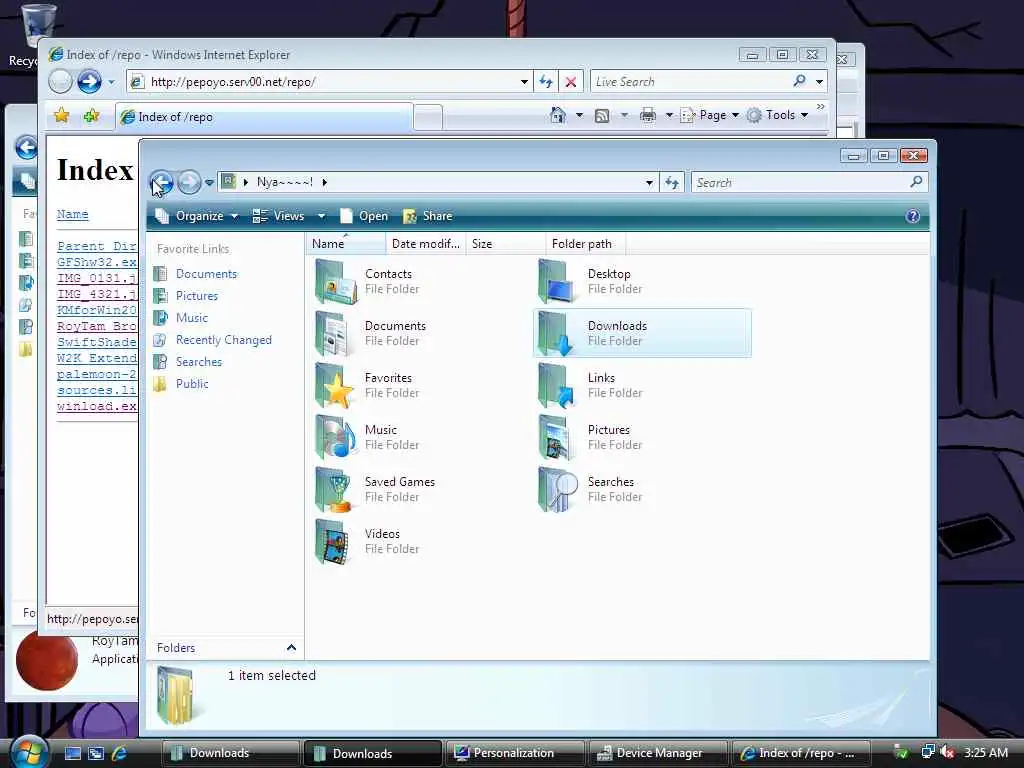Screen dimensions: 1024x768
Task: Click the Back button in Explorer window
Action: pyautogui.click(x=161, y=182)
